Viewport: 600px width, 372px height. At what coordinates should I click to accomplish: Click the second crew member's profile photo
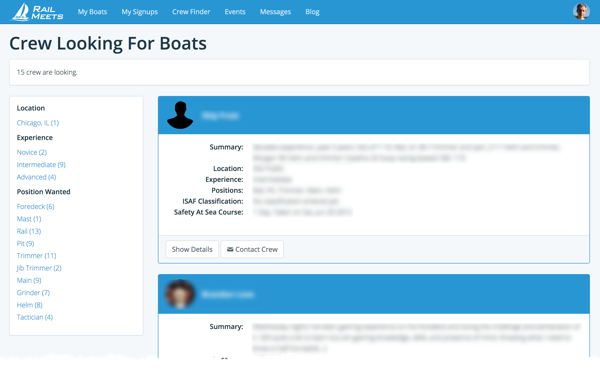(x=180, y=294)
